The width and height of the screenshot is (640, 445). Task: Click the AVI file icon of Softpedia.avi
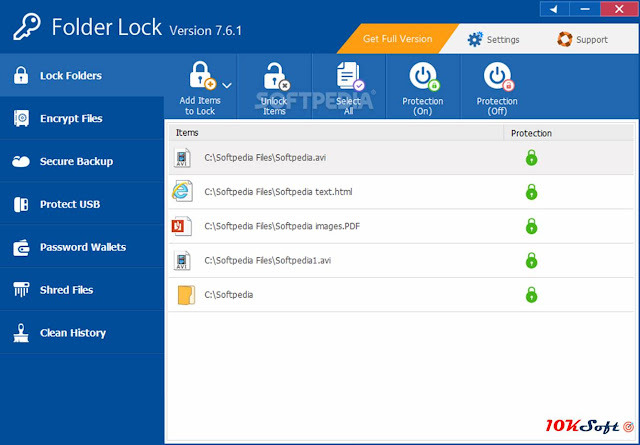click(x=182, y=158)
